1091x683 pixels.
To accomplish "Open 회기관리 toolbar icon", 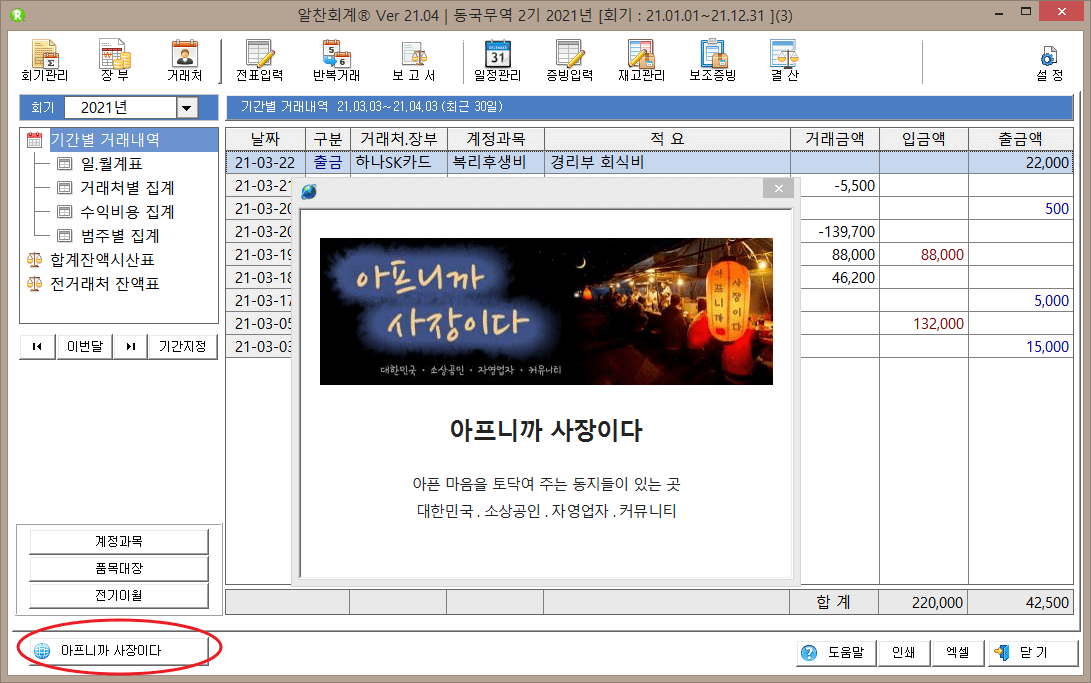I will [x=45, y=61].
